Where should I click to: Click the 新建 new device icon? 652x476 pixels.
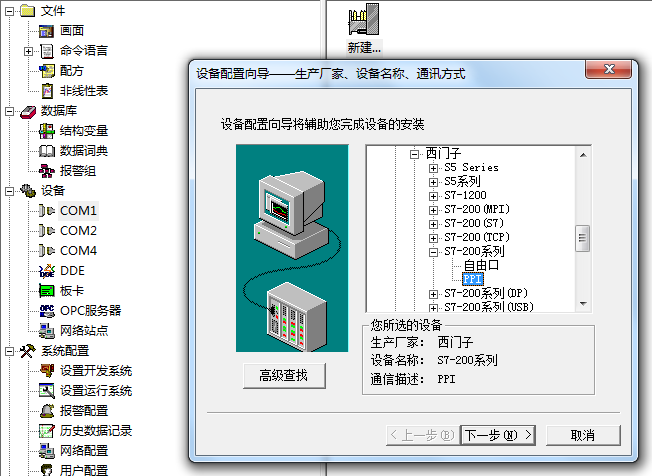click(x=364, y=19)
